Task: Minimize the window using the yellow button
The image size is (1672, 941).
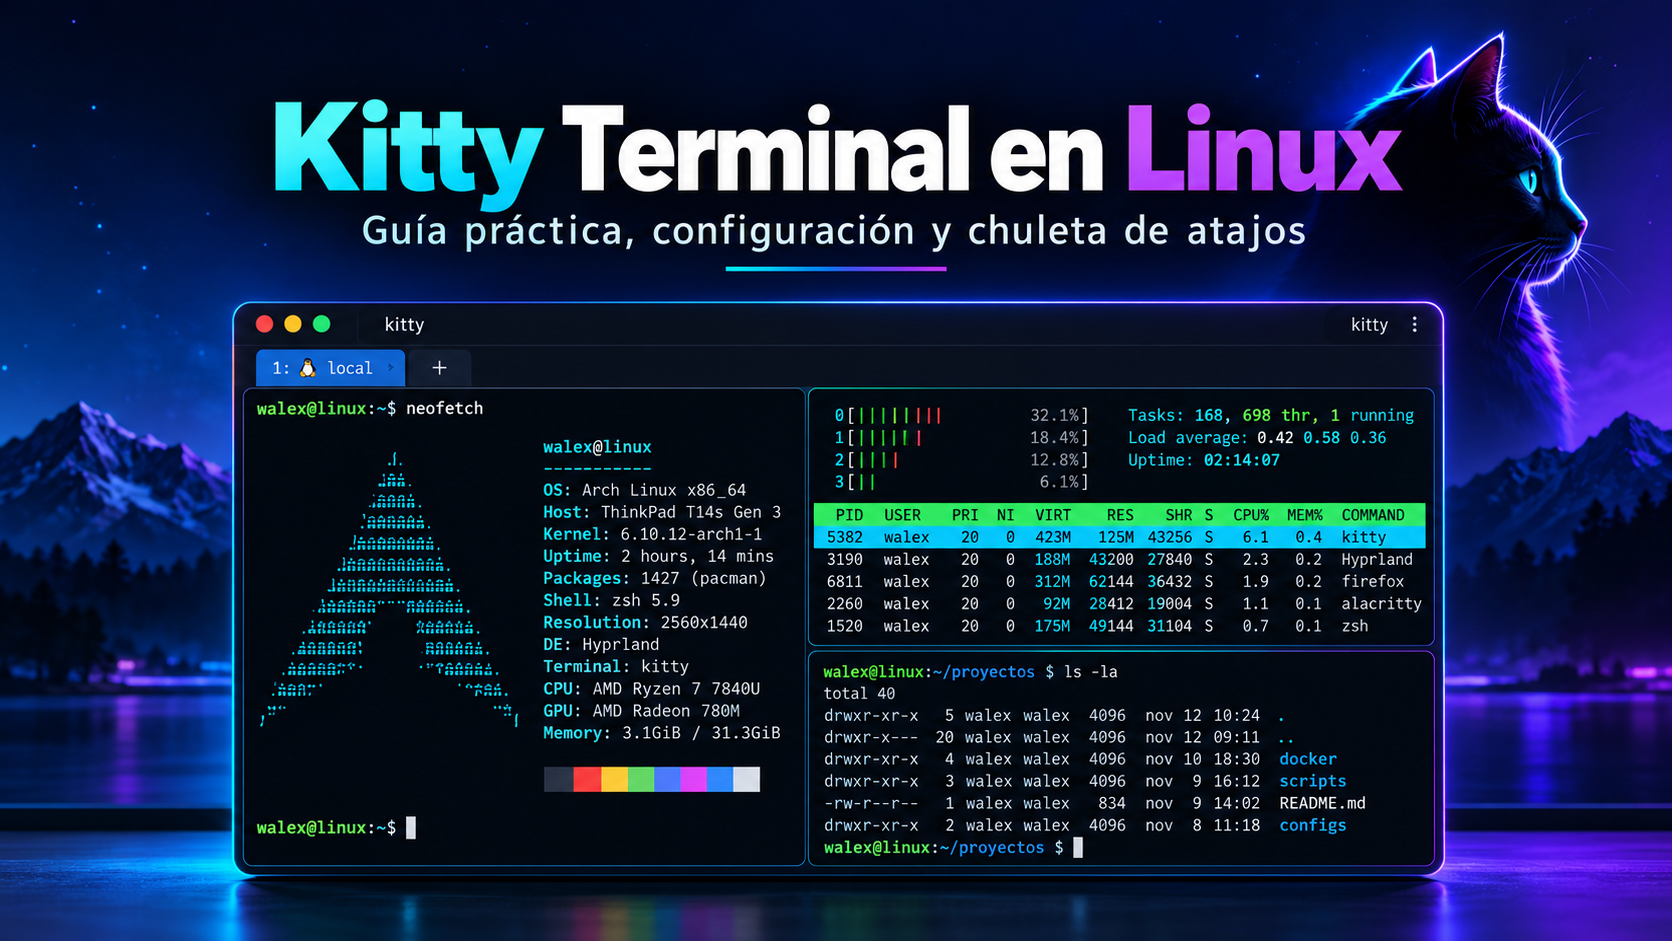Action: pos(293,324)
